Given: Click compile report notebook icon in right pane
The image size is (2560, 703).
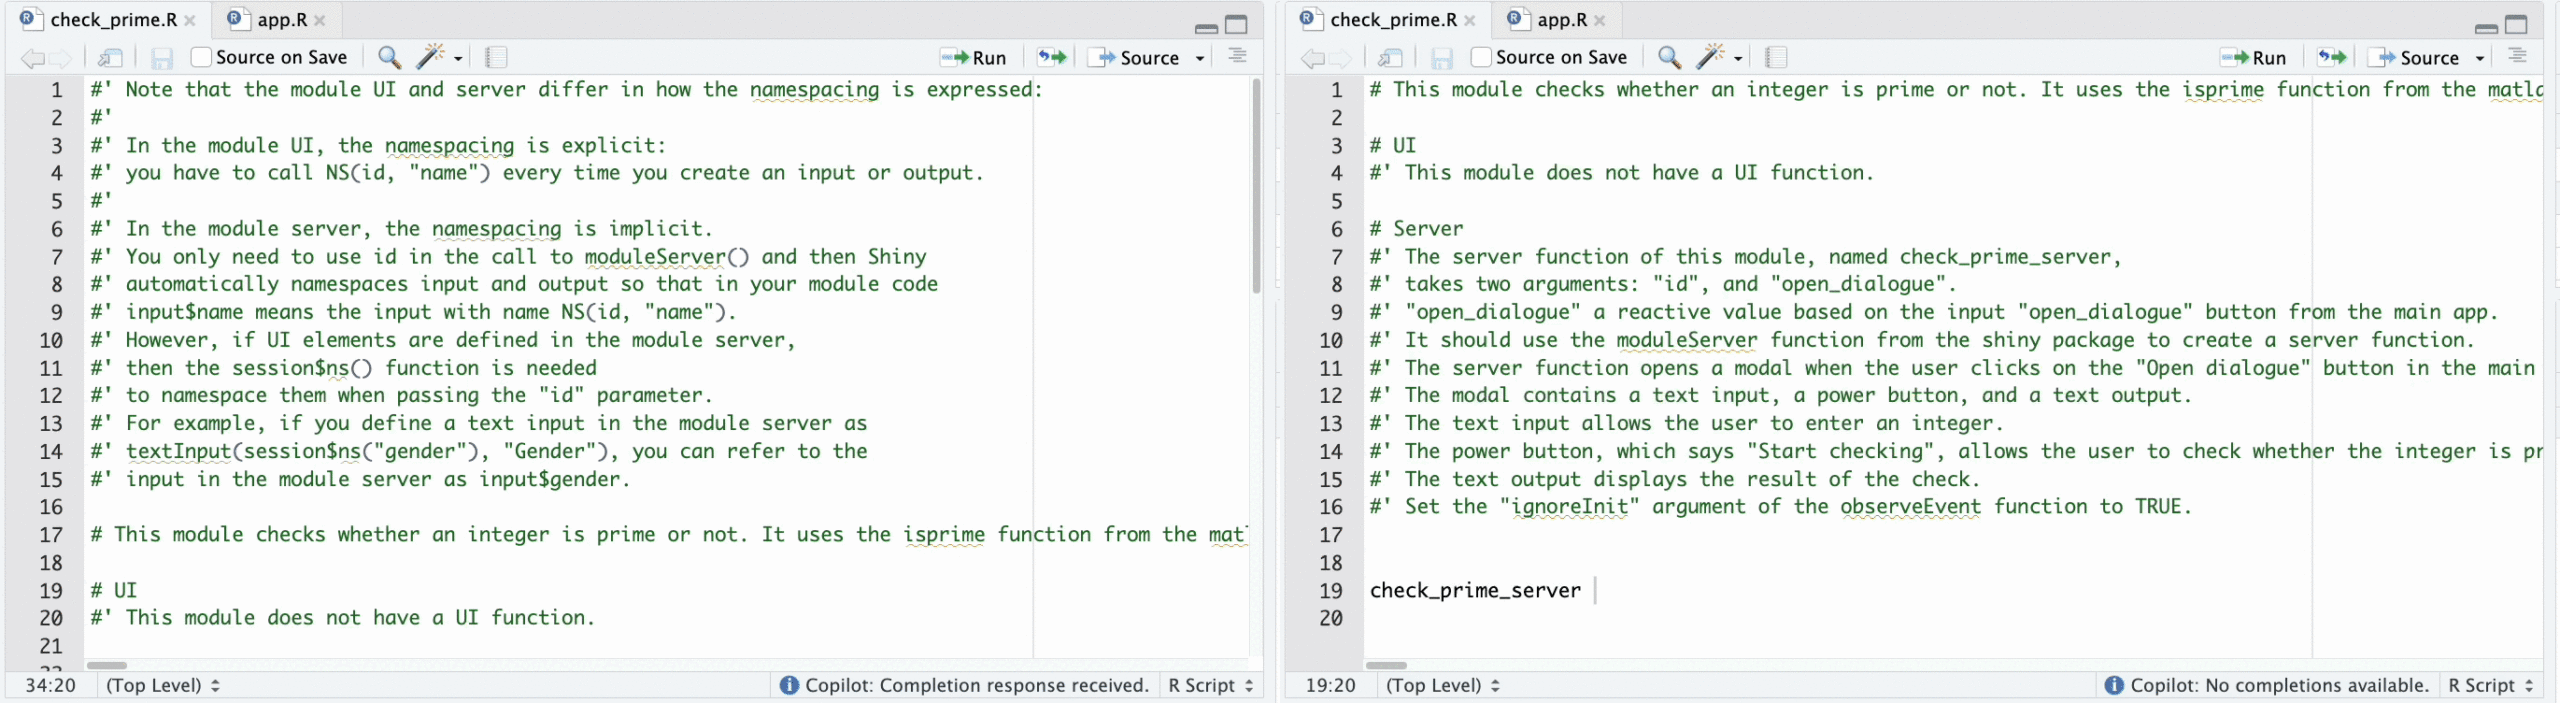Looking at the screenshot, I should point(1776,57).
